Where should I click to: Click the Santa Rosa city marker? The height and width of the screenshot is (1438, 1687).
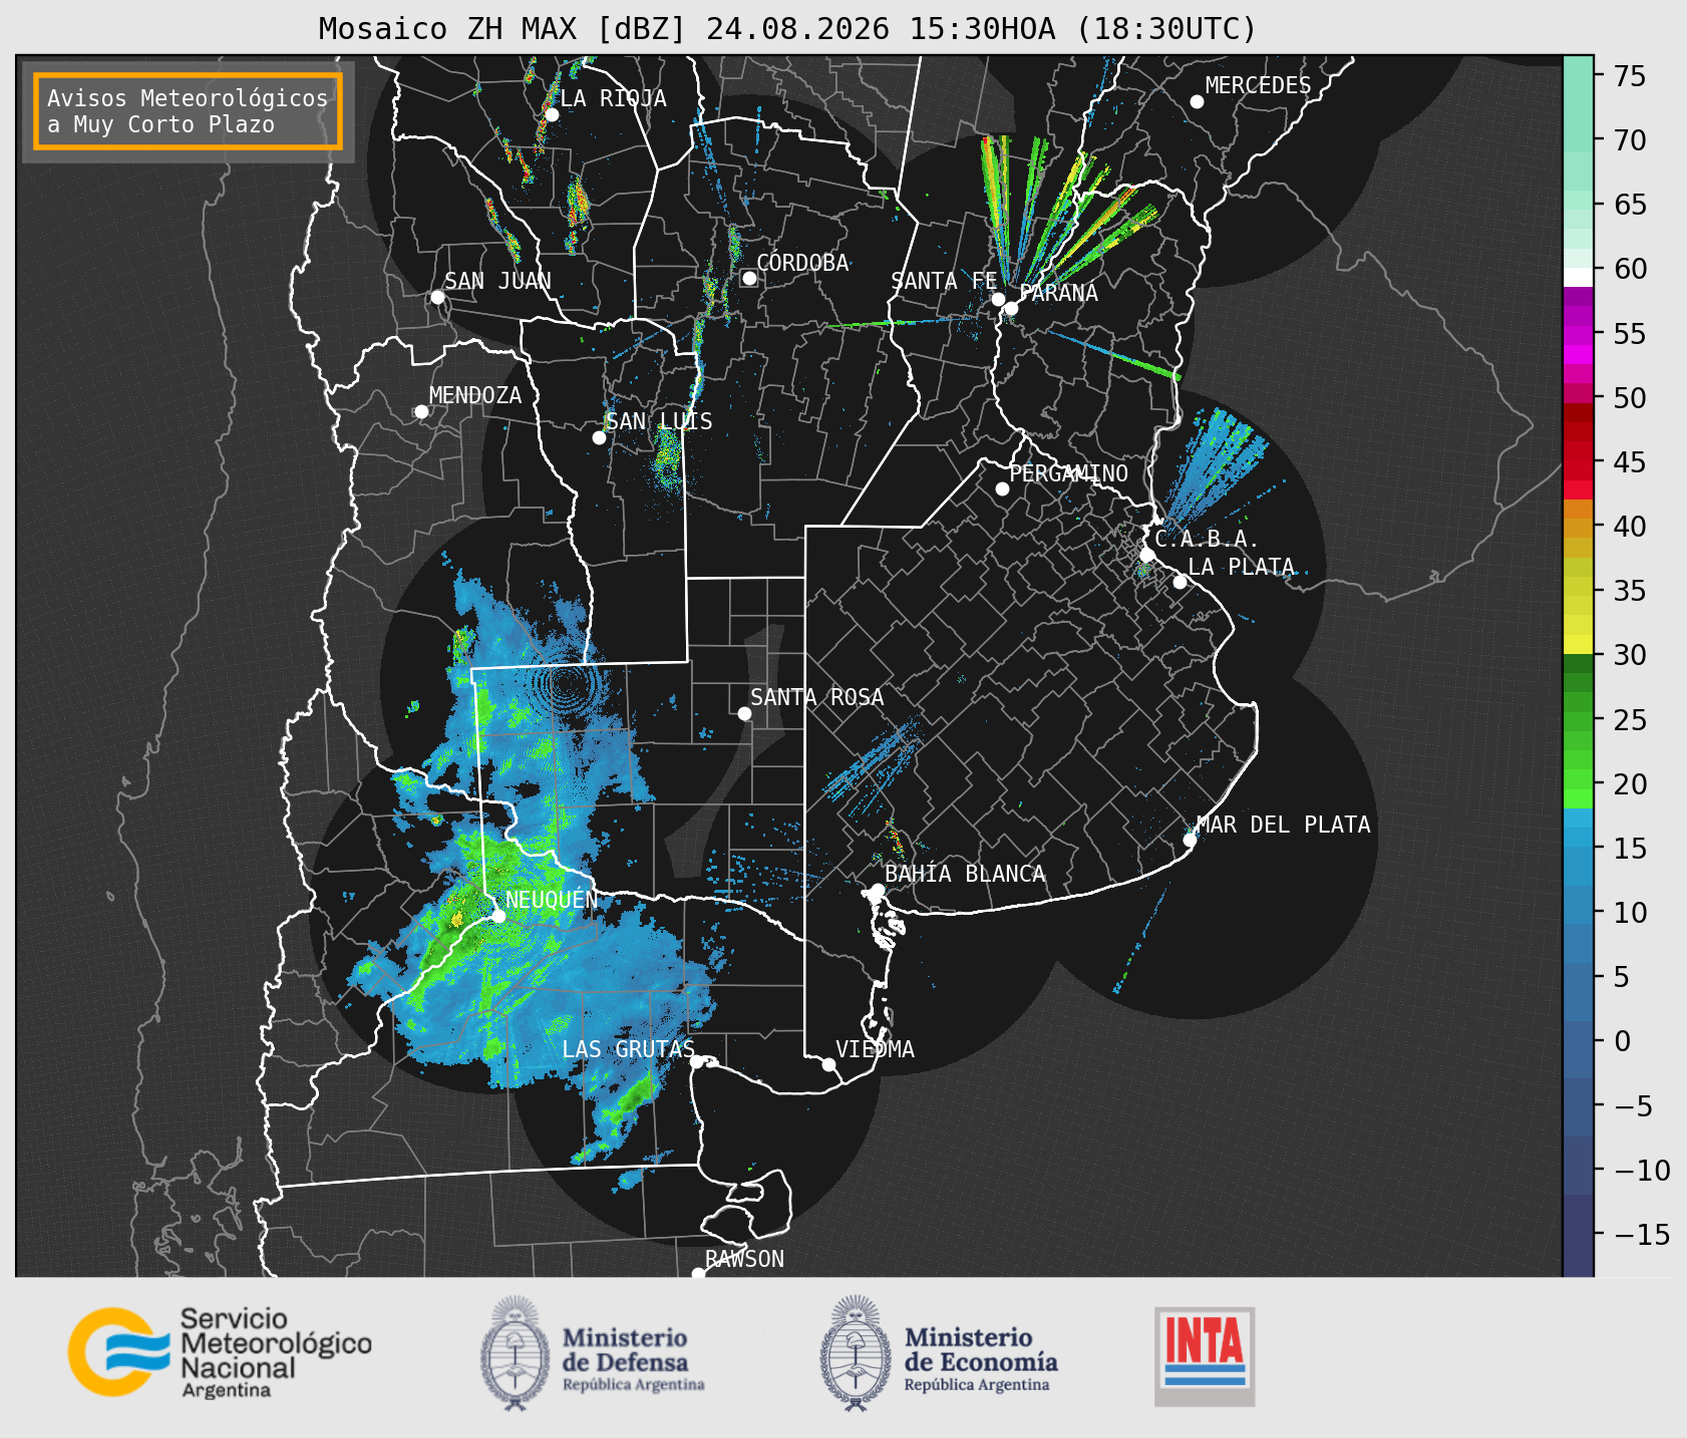point(744,713)
